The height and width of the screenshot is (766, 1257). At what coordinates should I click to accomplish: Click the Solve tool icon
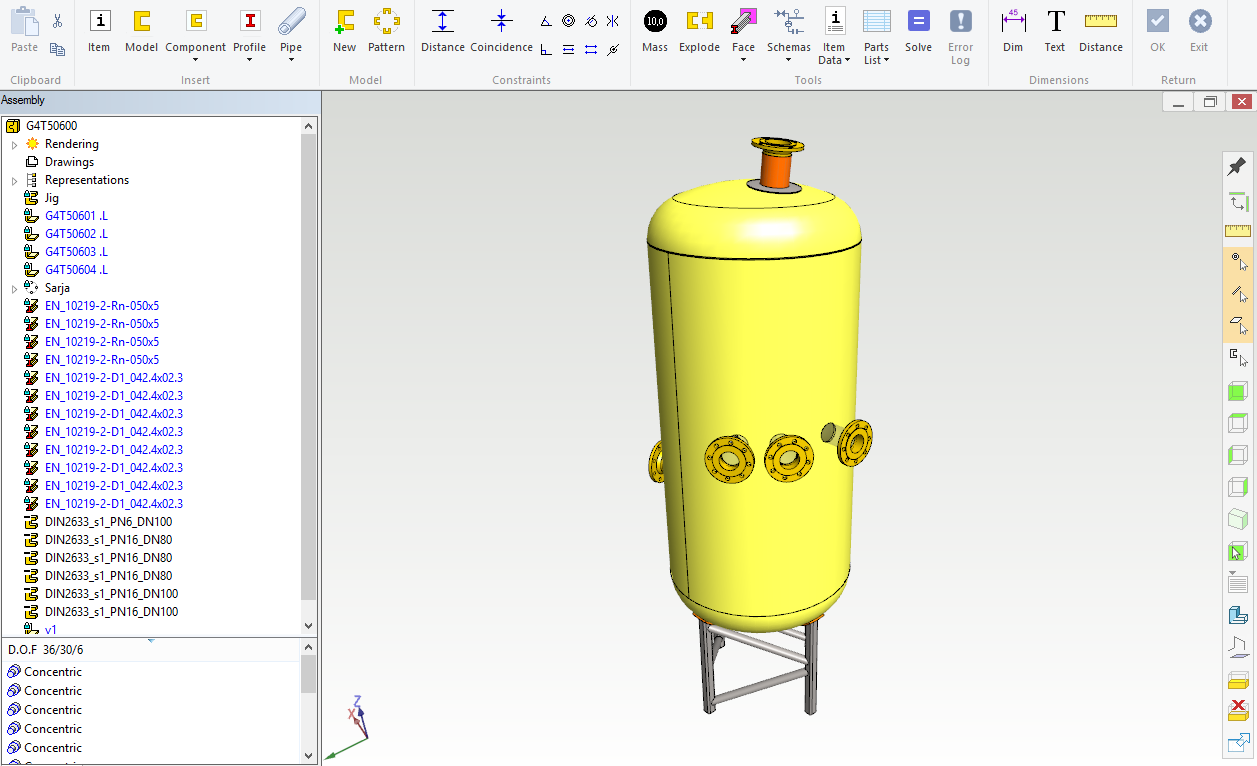pyautogui.click(x=918, y=30)
